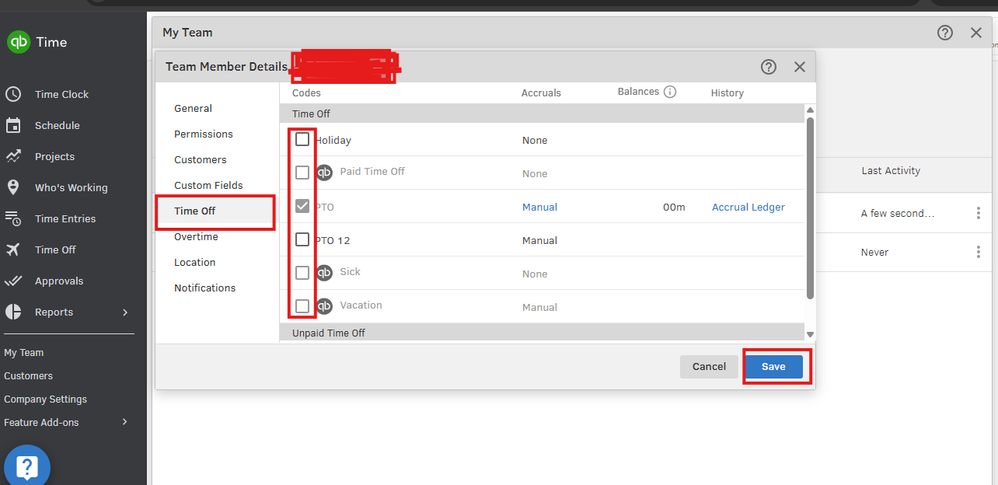The width and height of the screenshot is (998, 485).
Task: Tick the Vacation time off checkbox
Action: (302, 306)
